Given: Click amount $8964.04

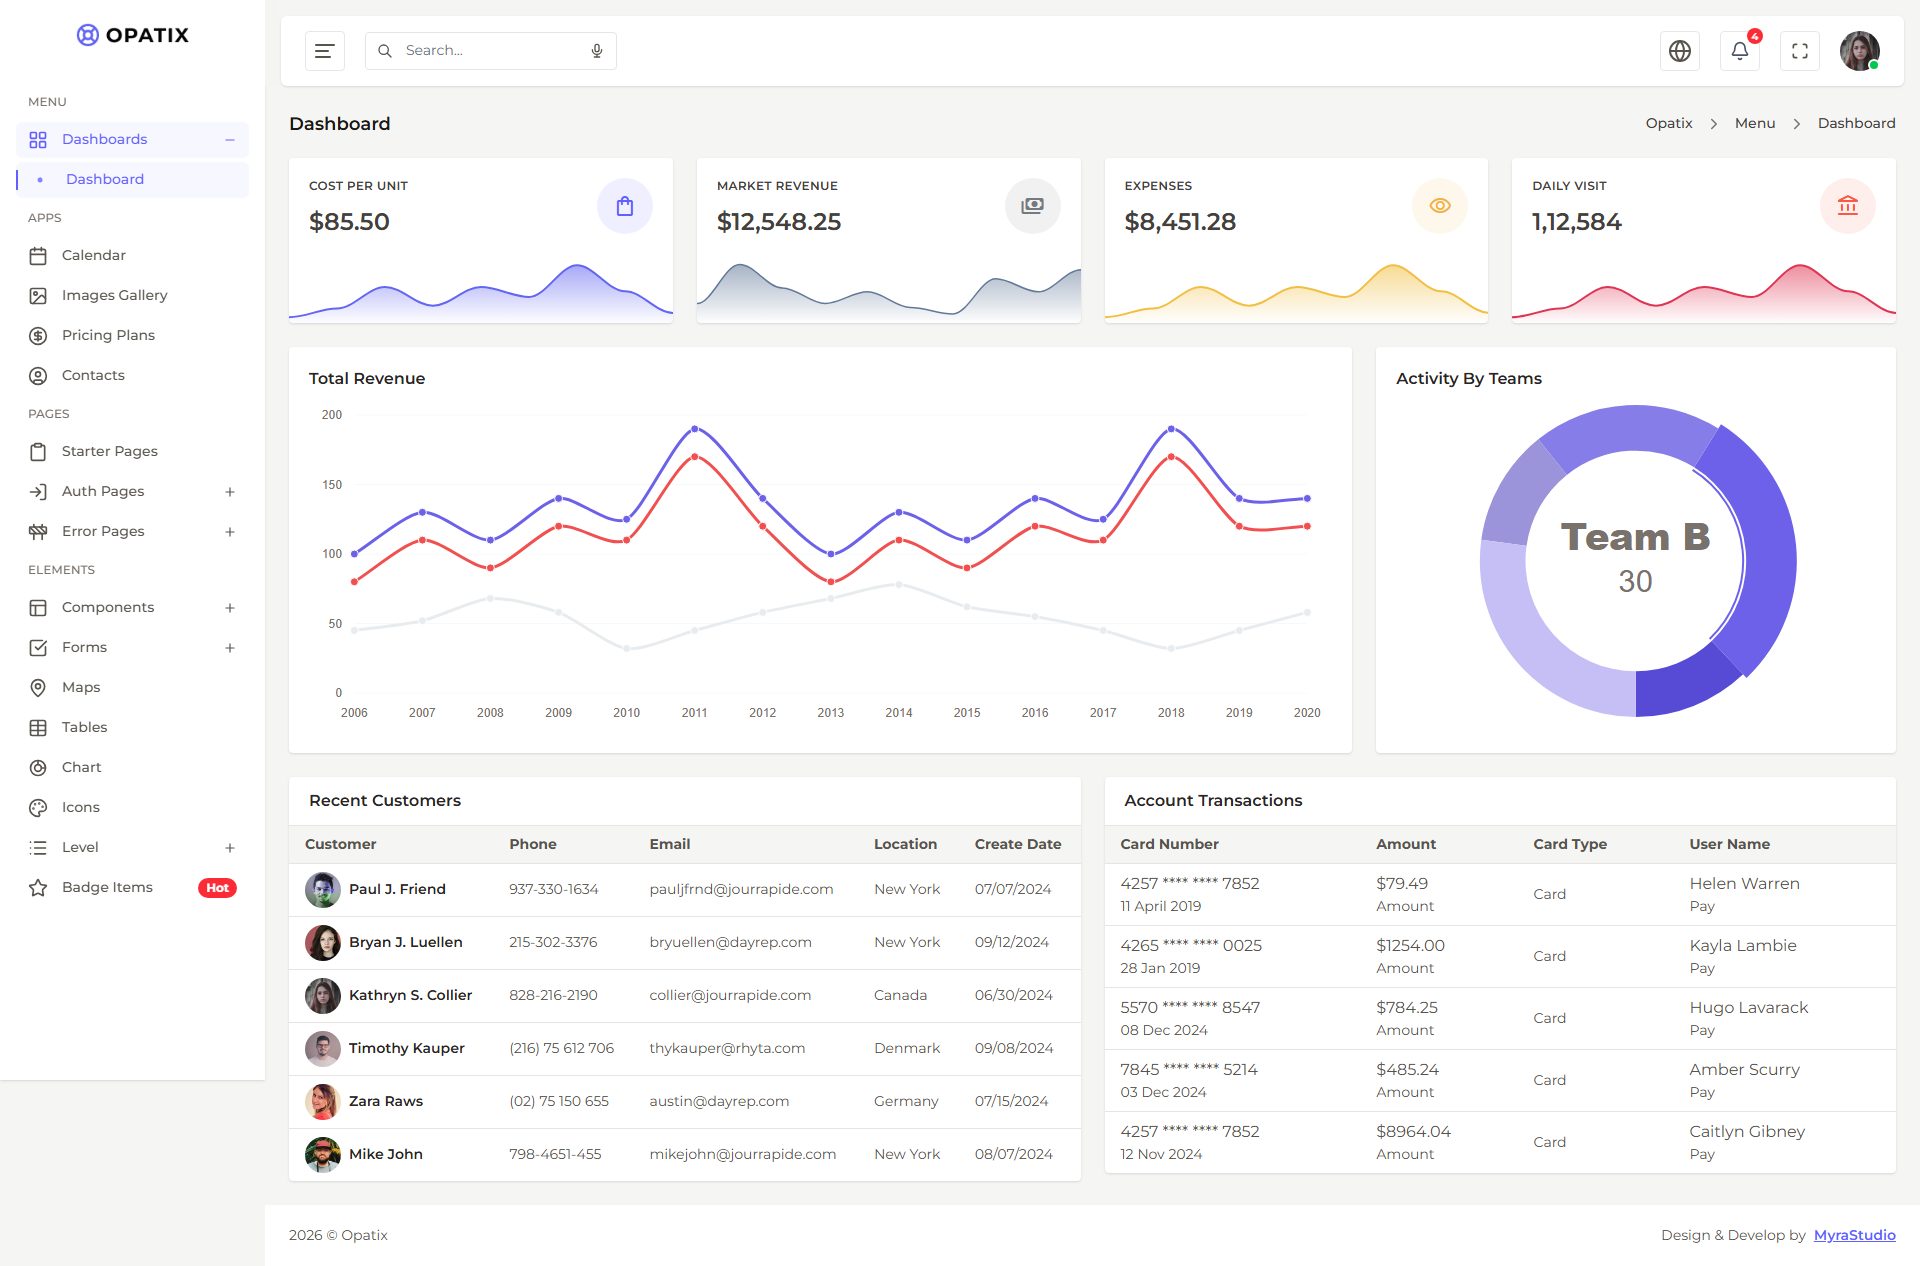Looking at the screenshot, I should 1413,1131.
